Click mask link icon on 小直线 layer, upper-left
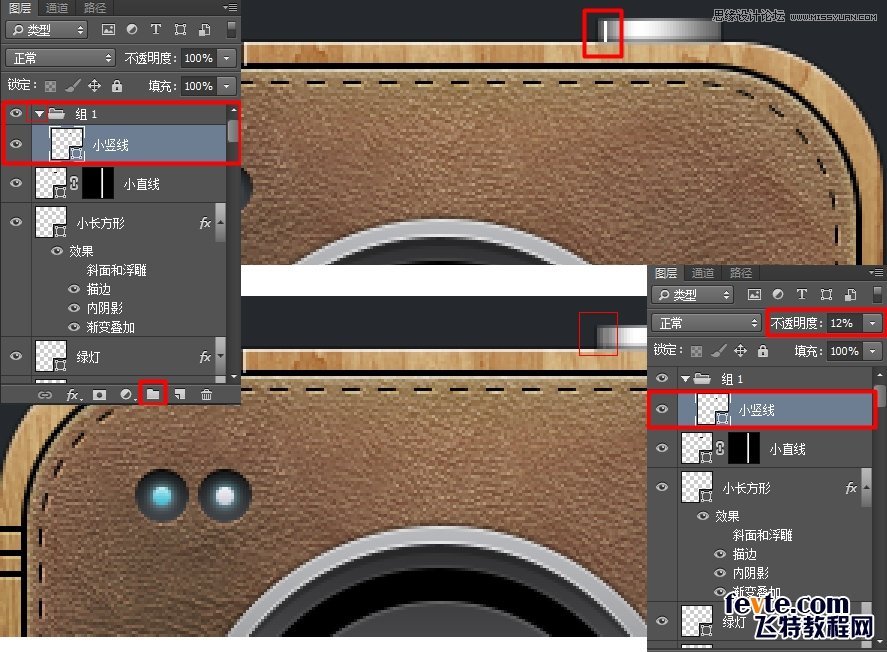Viewport: 887px width, 652px height. 74,183
